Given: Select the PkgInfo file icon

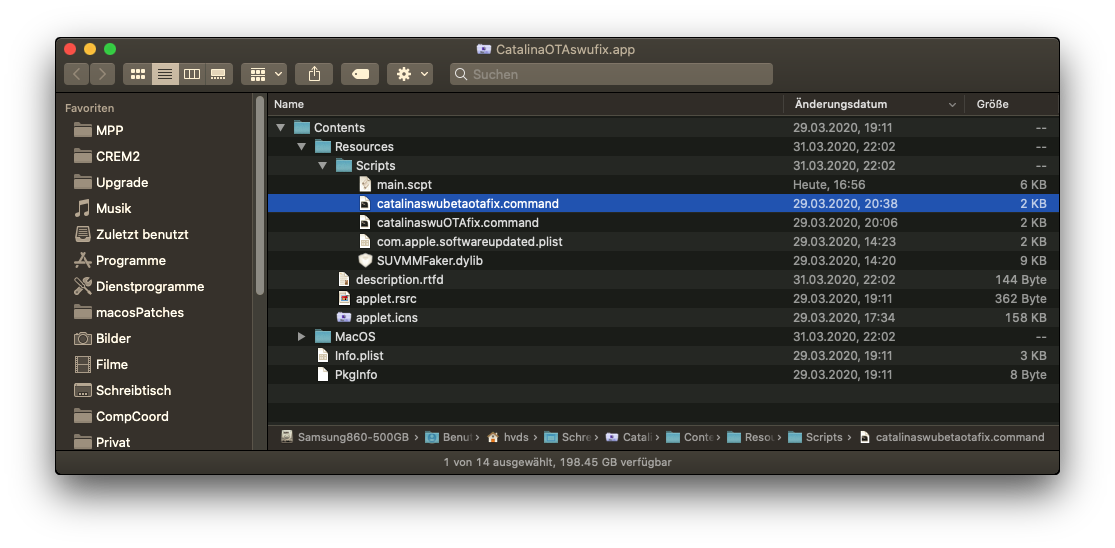Looking at the screenshot, I should [x=323, y=374].
